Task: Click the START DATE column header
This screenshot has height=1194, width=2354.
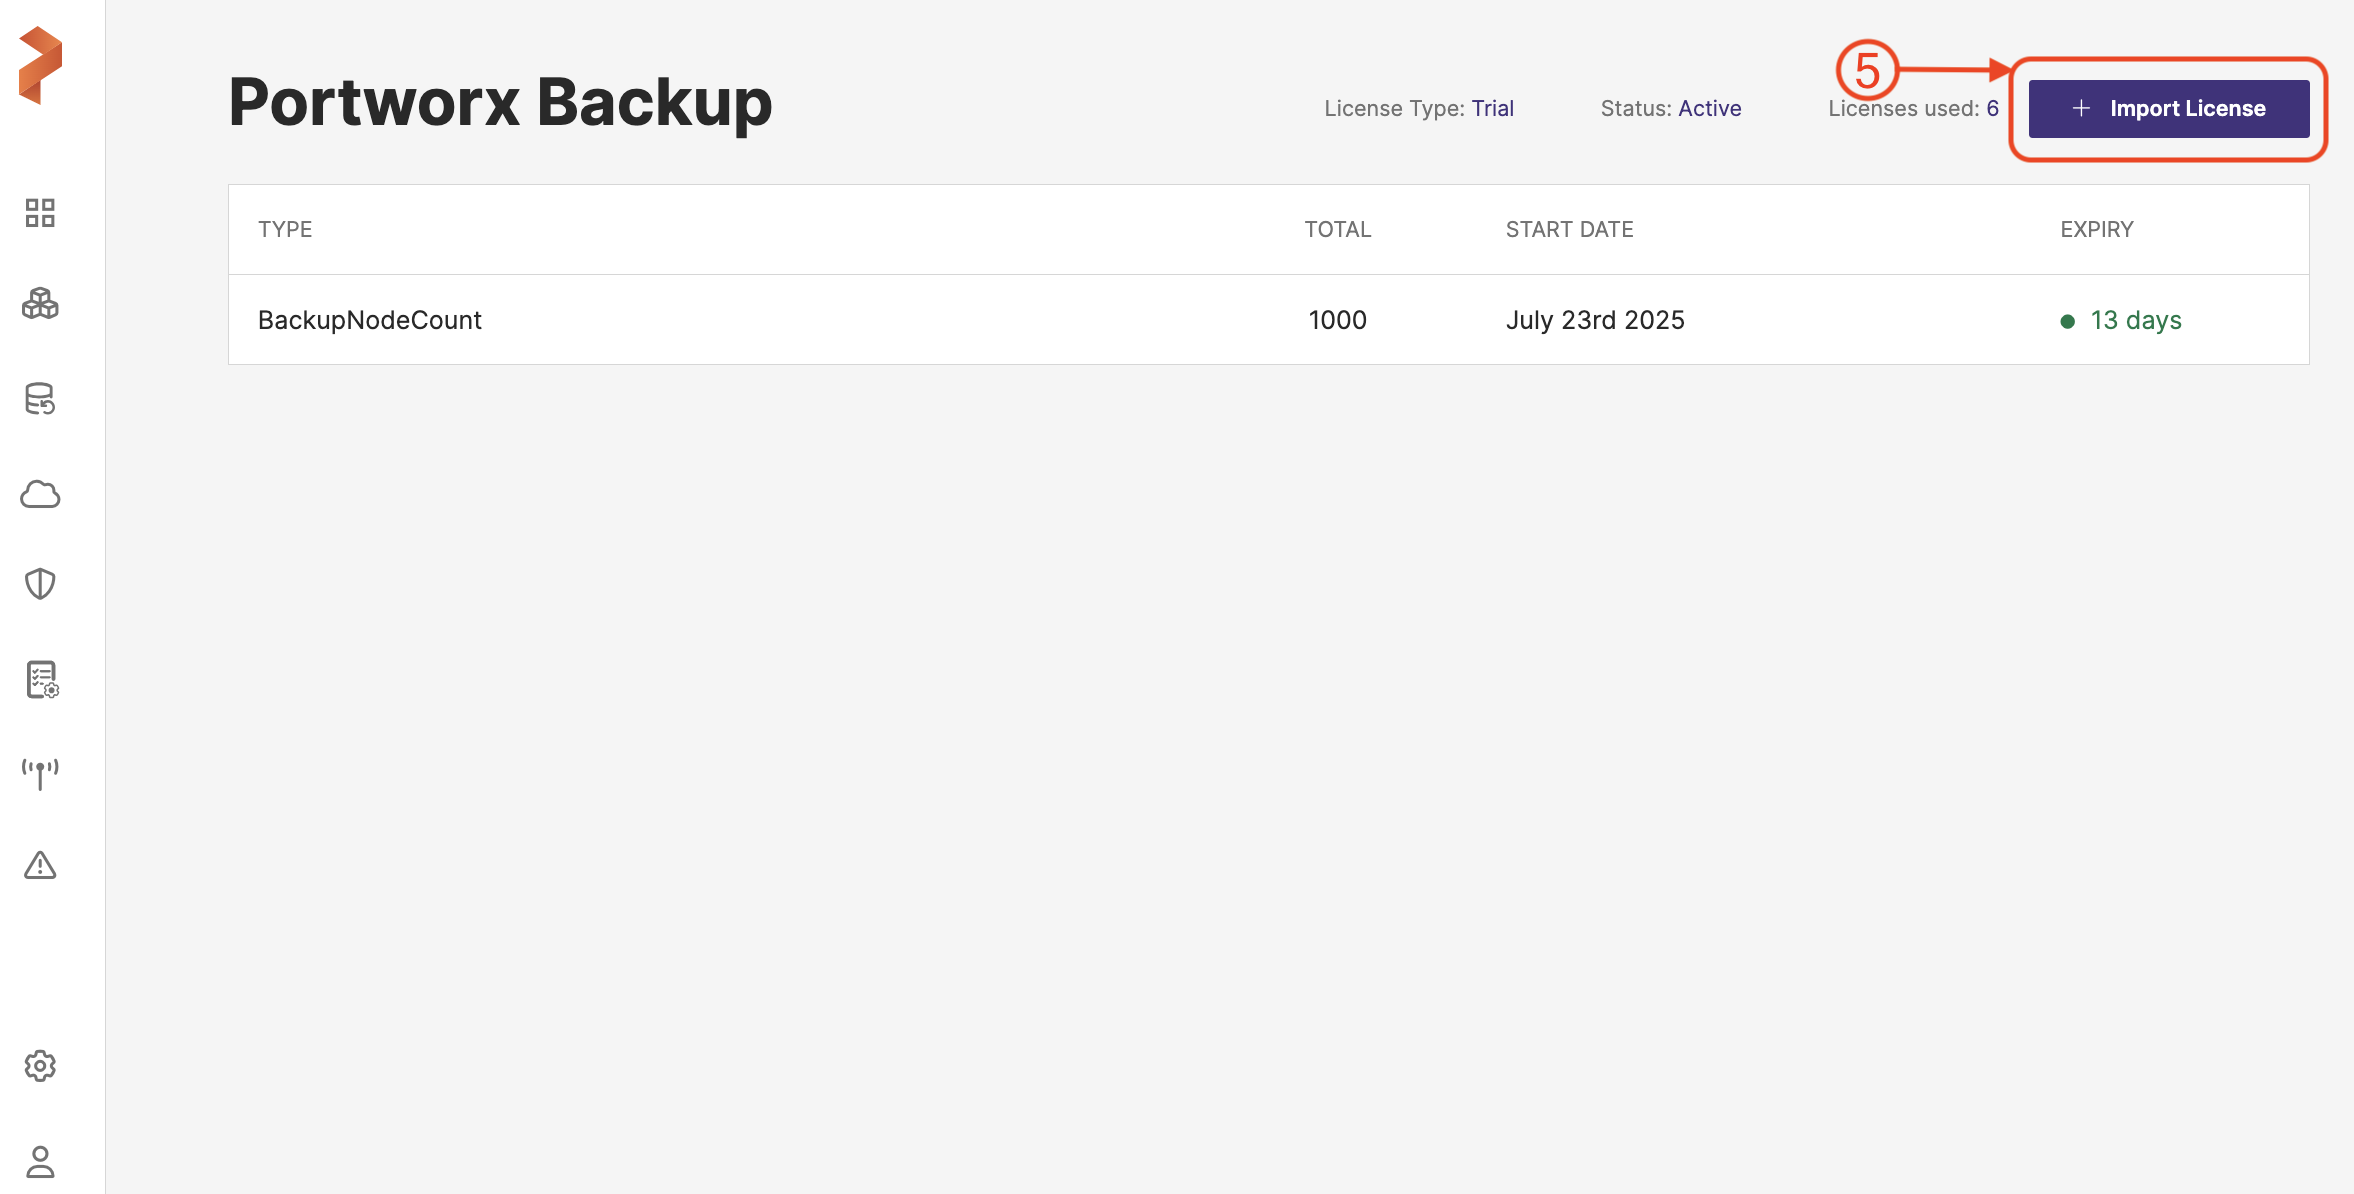Action: [x=1569, y=229]
